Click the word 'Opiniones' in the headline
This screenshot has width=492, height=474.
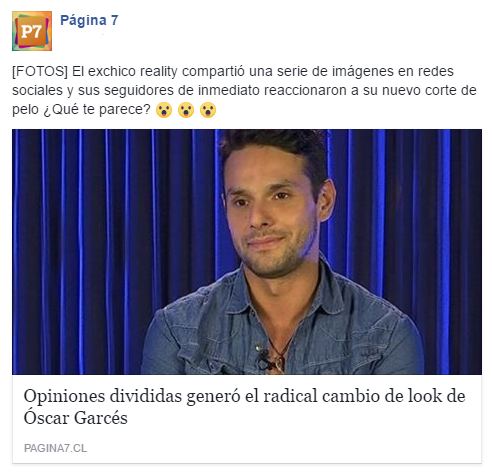[65, 397]
